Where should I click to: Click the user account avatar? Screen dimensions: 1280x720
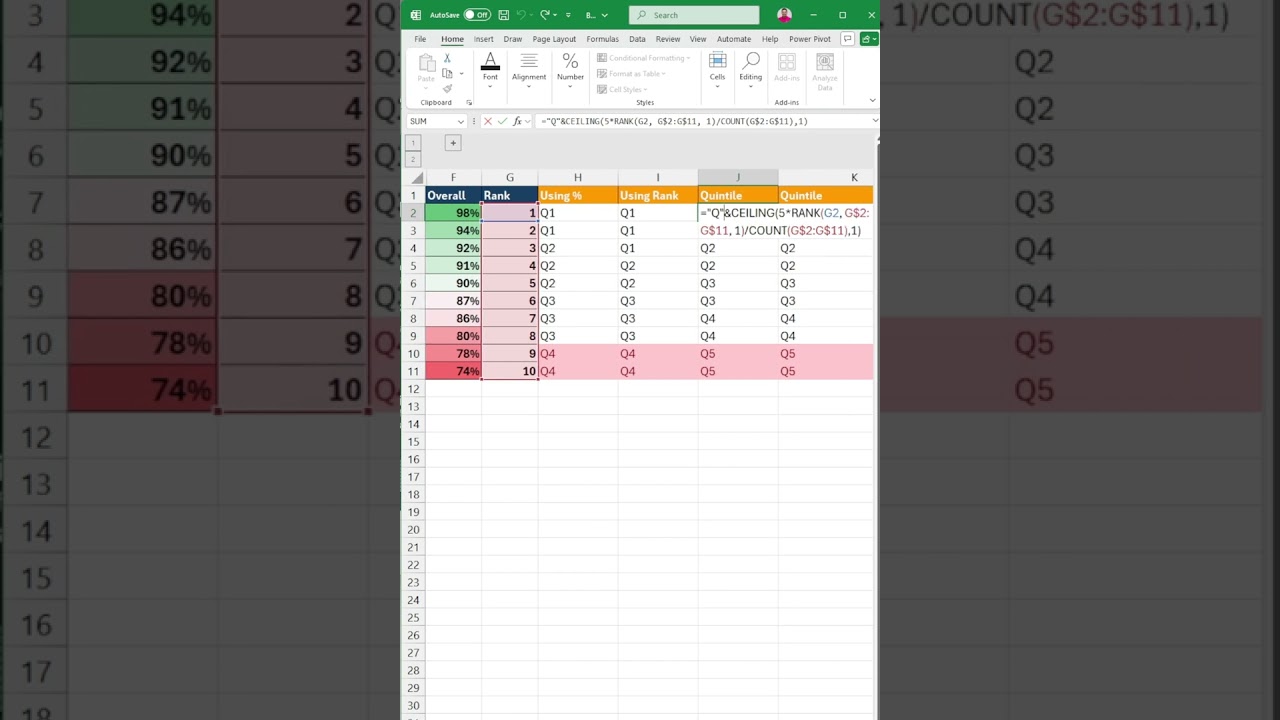pos(784,15)
